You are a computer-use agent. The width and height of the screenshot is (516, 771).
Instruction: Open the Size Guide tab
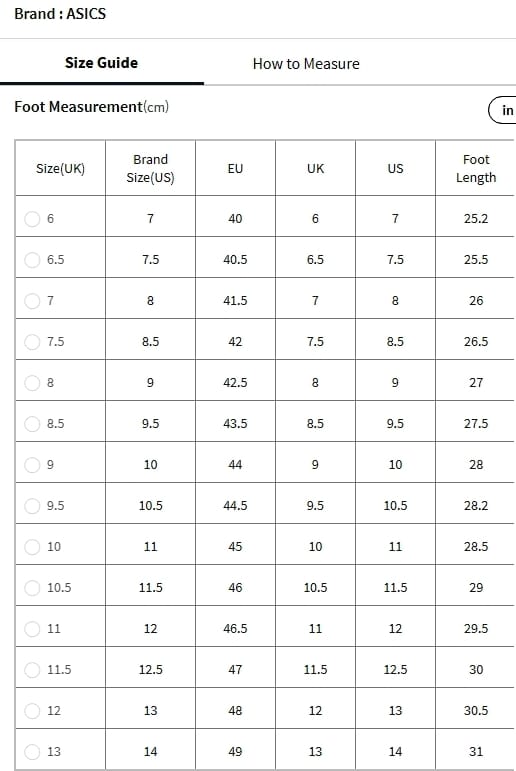(101, 63)
